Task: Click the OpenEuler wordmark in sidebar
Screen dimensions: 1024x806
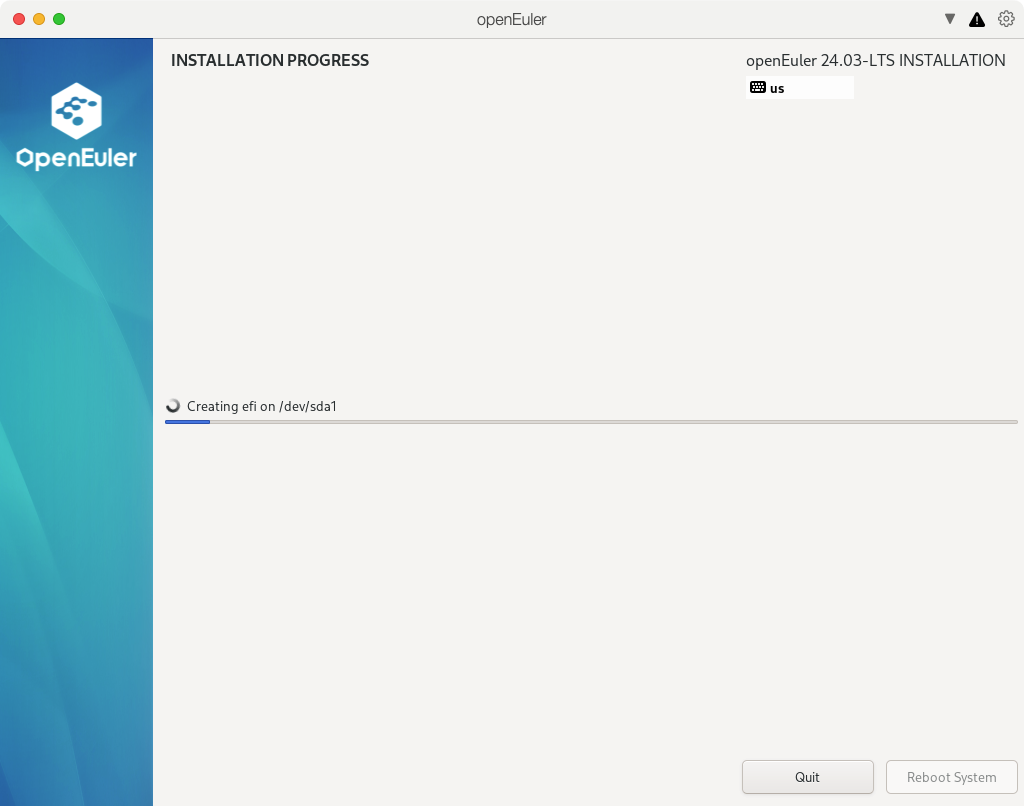Action: point(76,158)
